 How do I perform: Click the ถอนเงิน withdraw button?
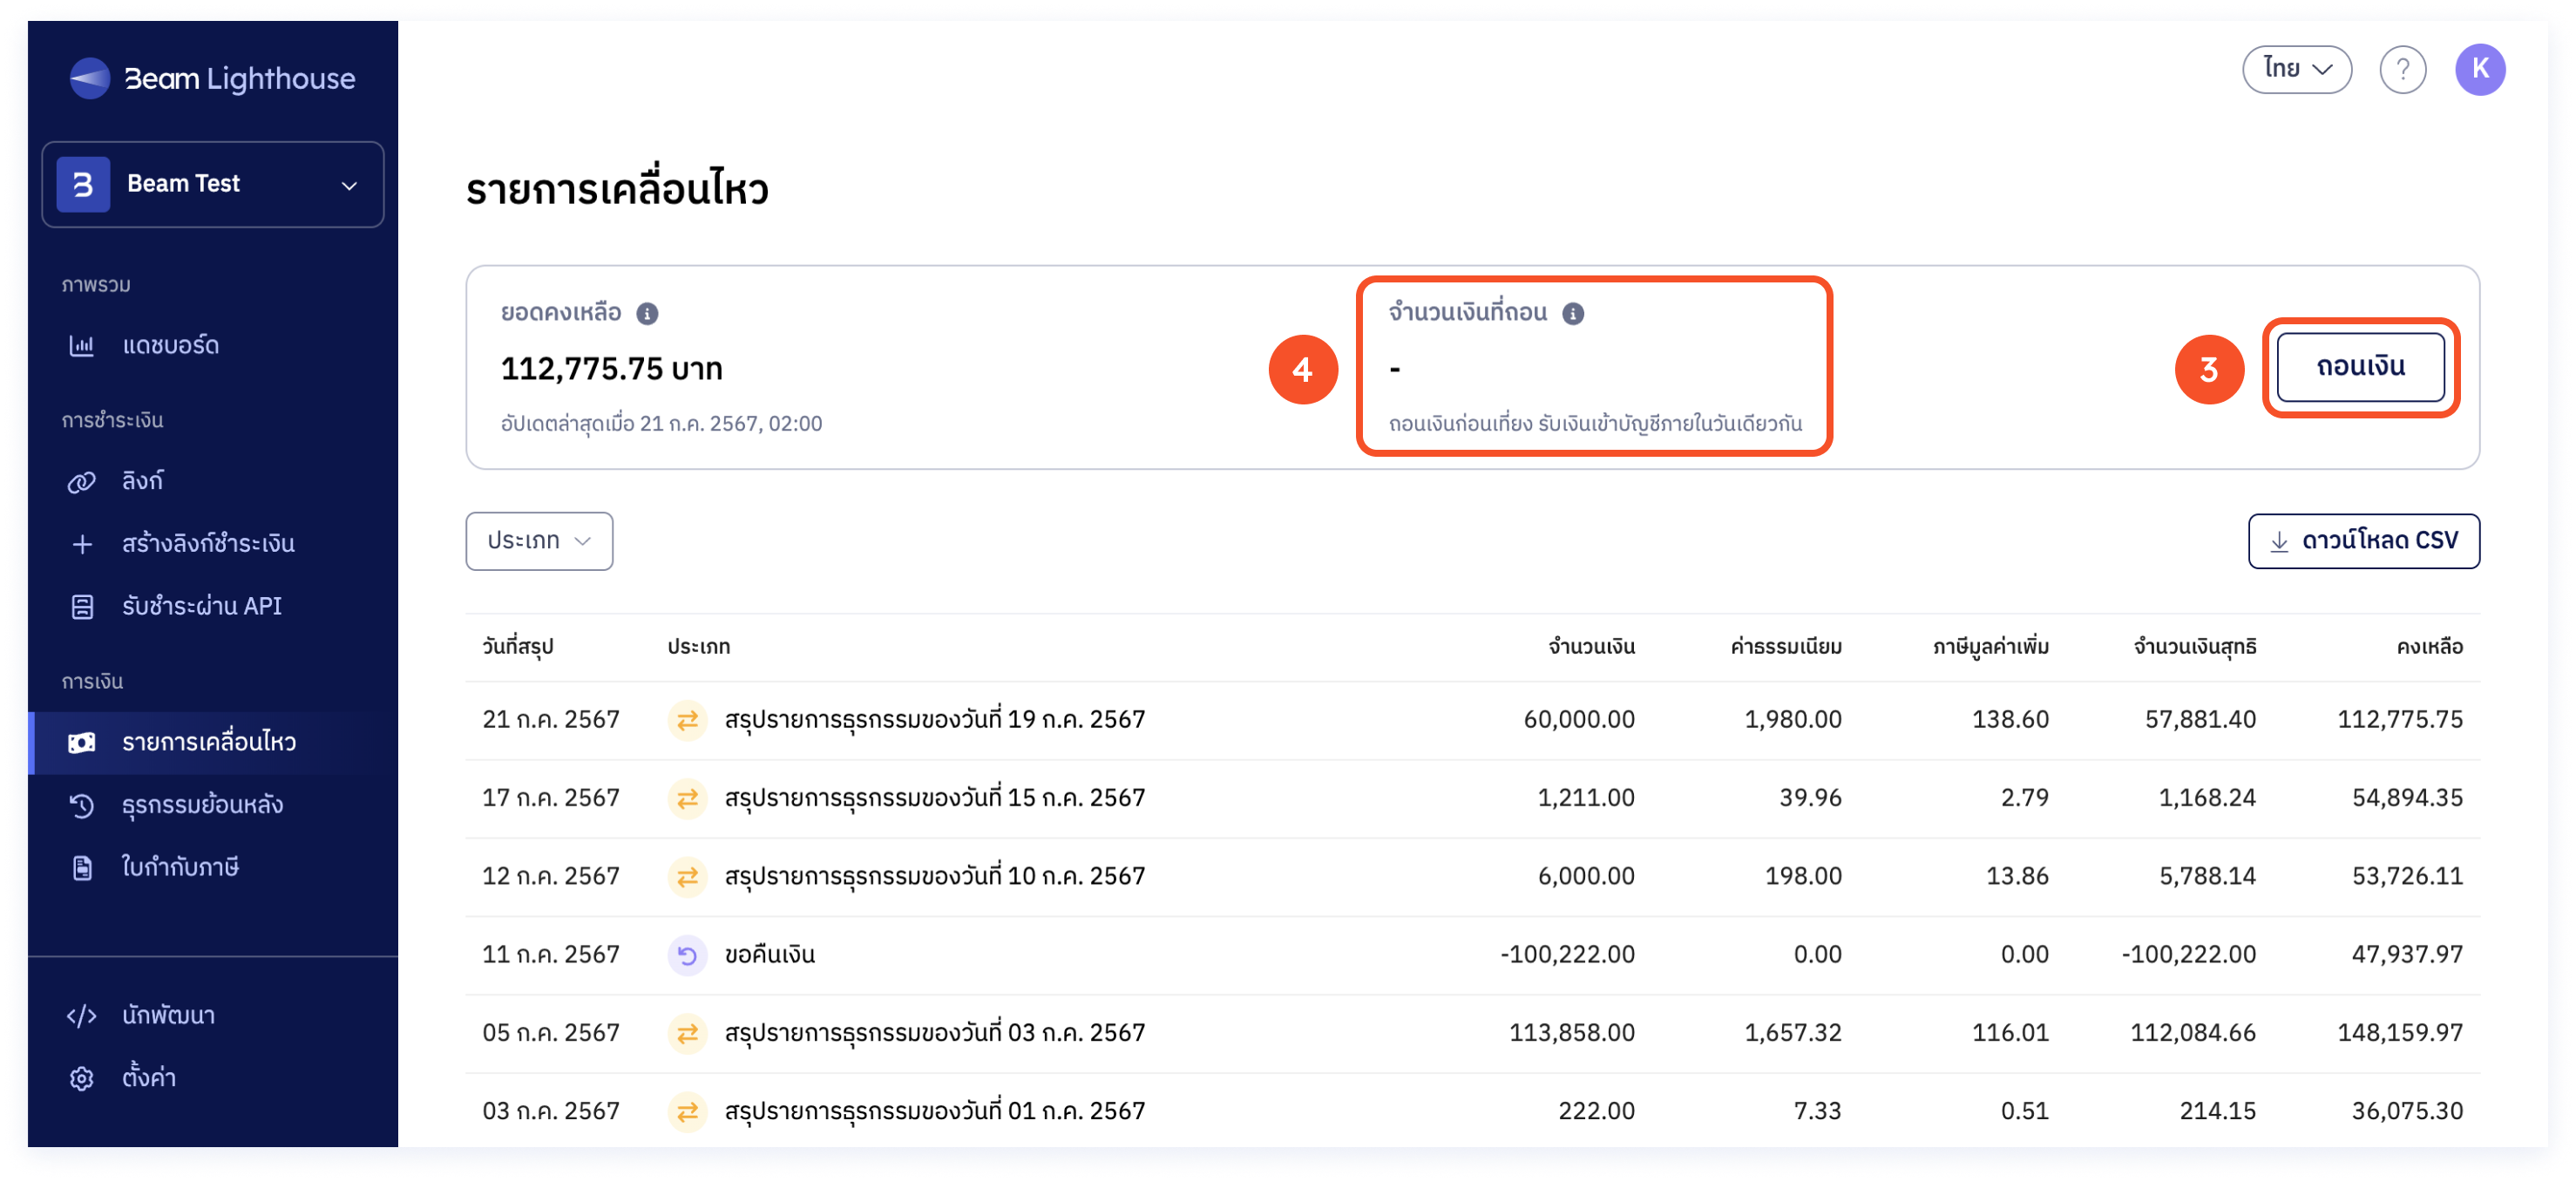tap(2361, 366)
